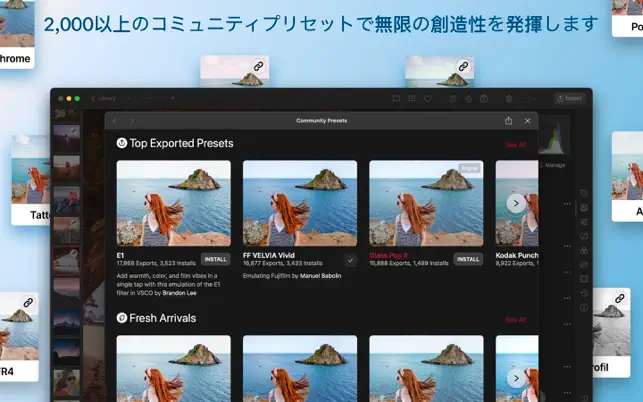643x402 pixels.
Task: Click the link icon on the FR4 card
Action: (x=28, y=303)
